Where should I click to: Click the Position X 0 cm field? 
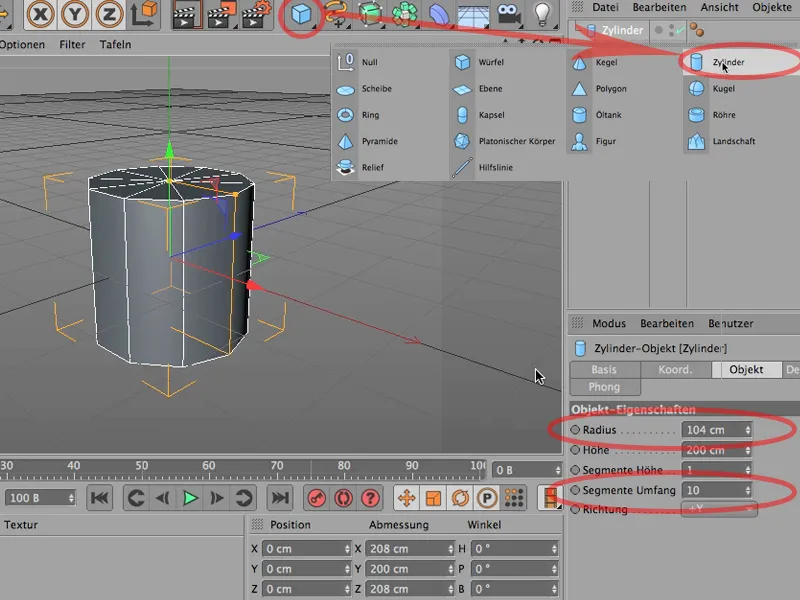(x=307, y=548)
